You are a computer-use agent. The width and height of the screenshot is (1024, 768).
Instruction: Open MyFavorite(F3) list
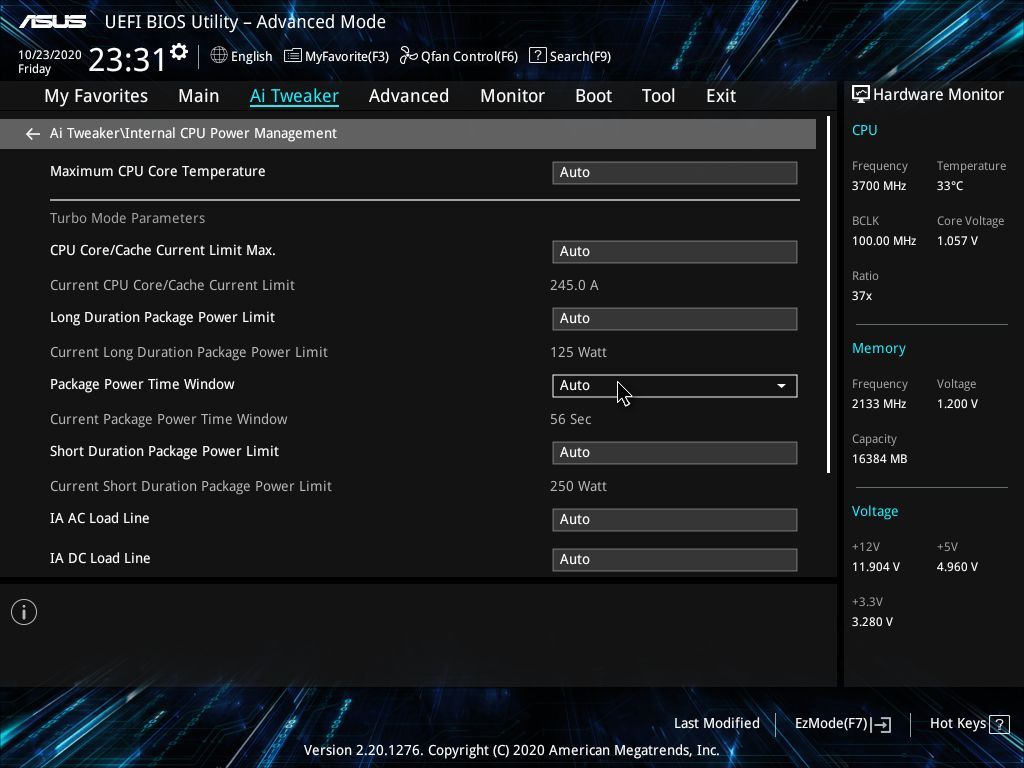[x=336, y=56]
